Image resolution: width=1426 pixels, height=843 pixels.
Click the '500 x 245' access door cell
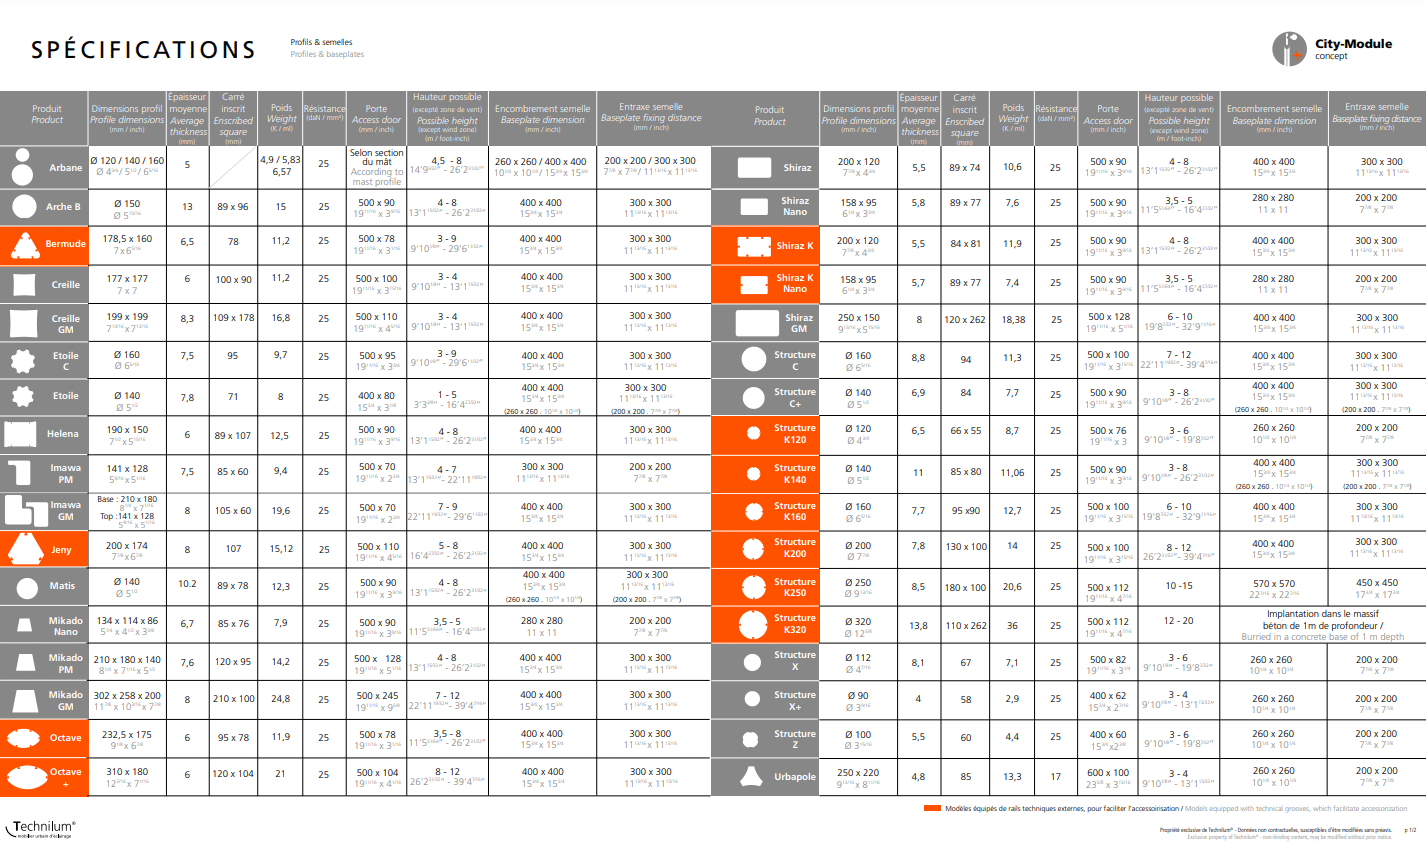pos(377,695)
